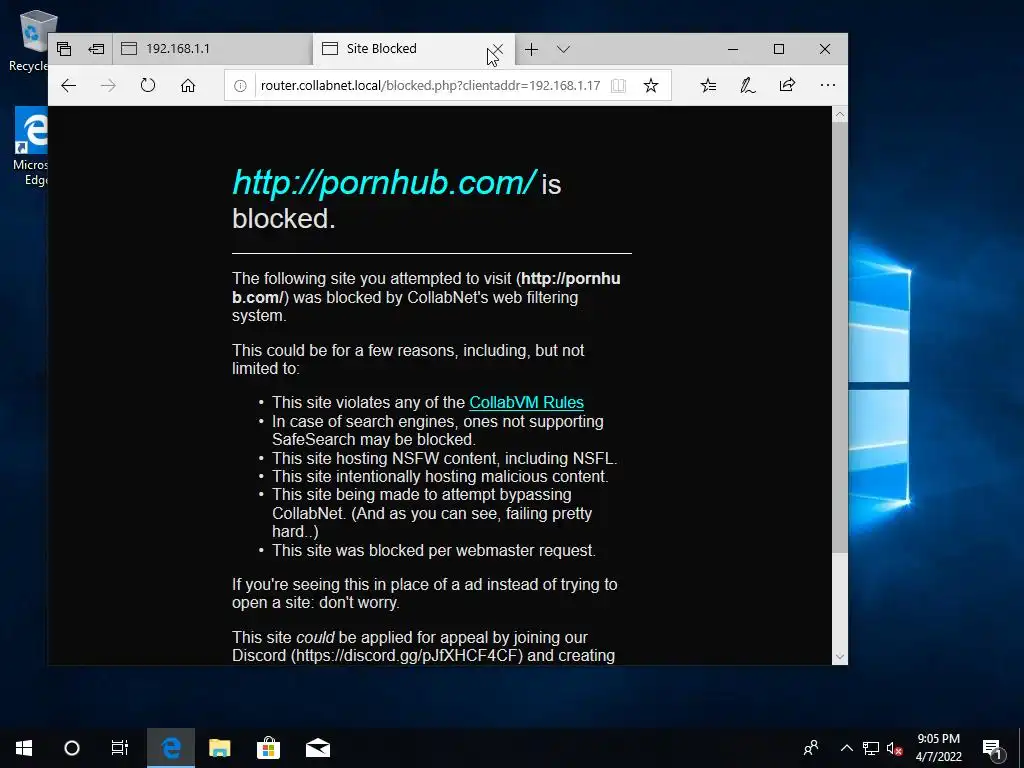Click 'This site intentionally hosting malicious content.' line

pos(440,477)
